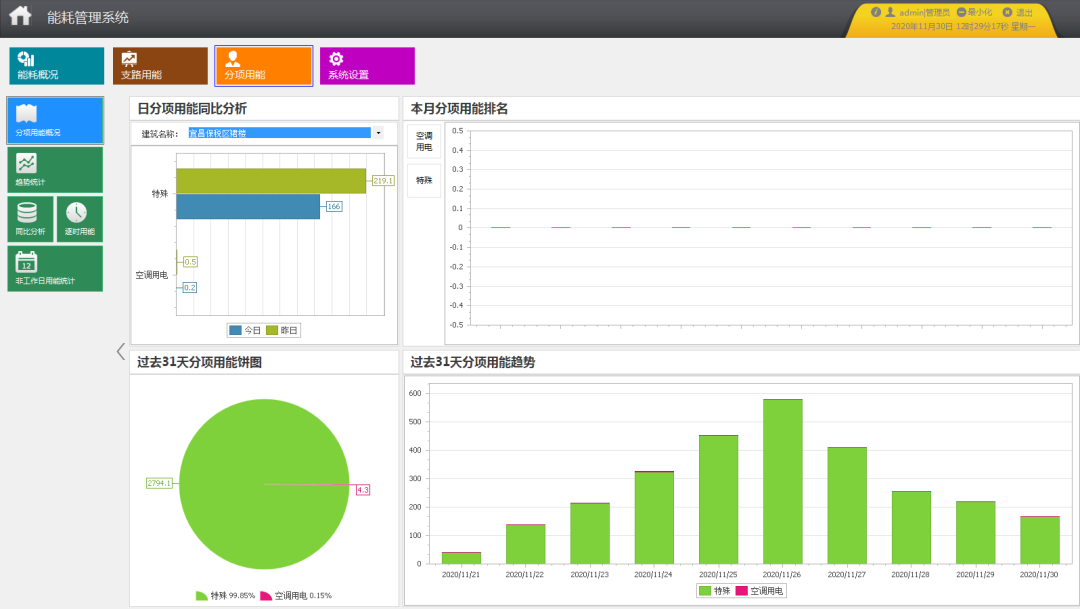The height and width of the screenshot is (609, 1080).
Task: Open the 能耗概况 module tile
Action: click(56, 65)
